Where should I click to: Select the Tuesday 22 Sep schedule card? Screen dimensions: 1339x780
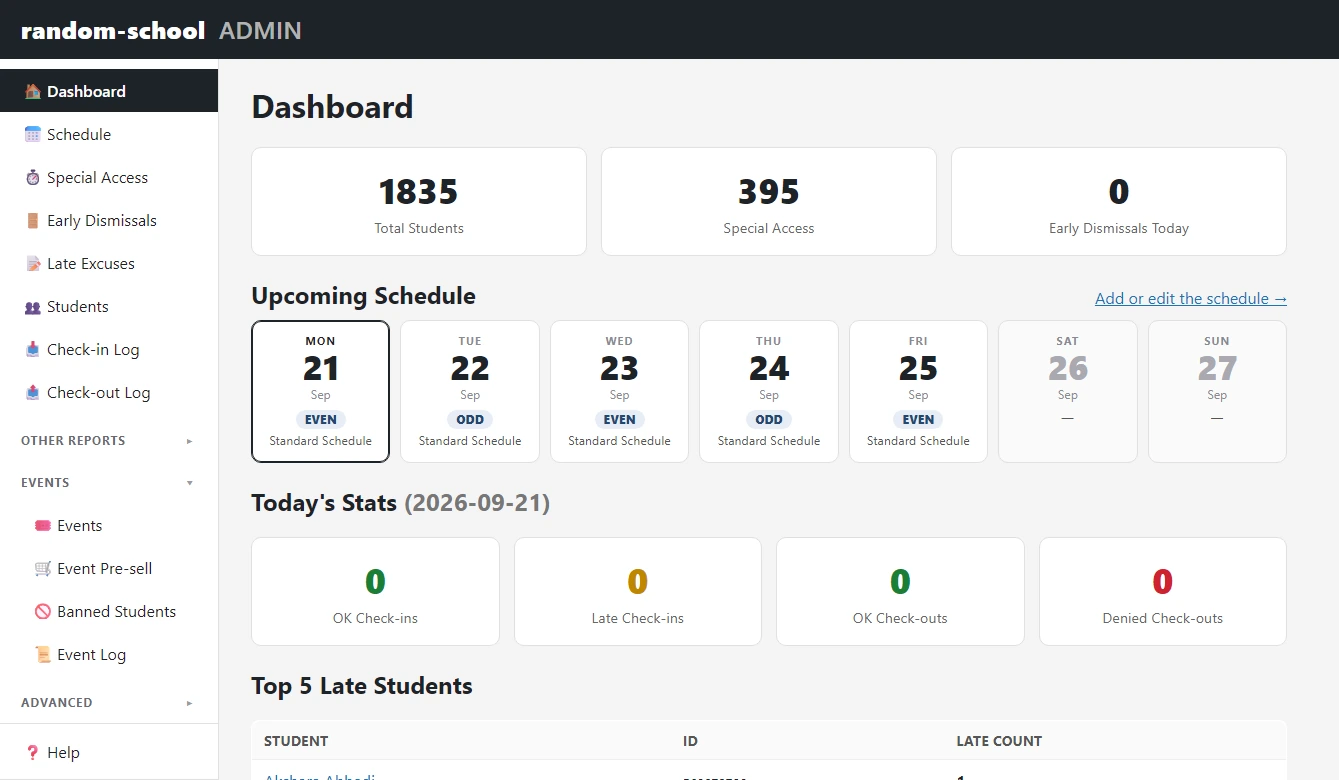(x=470, y=391)
